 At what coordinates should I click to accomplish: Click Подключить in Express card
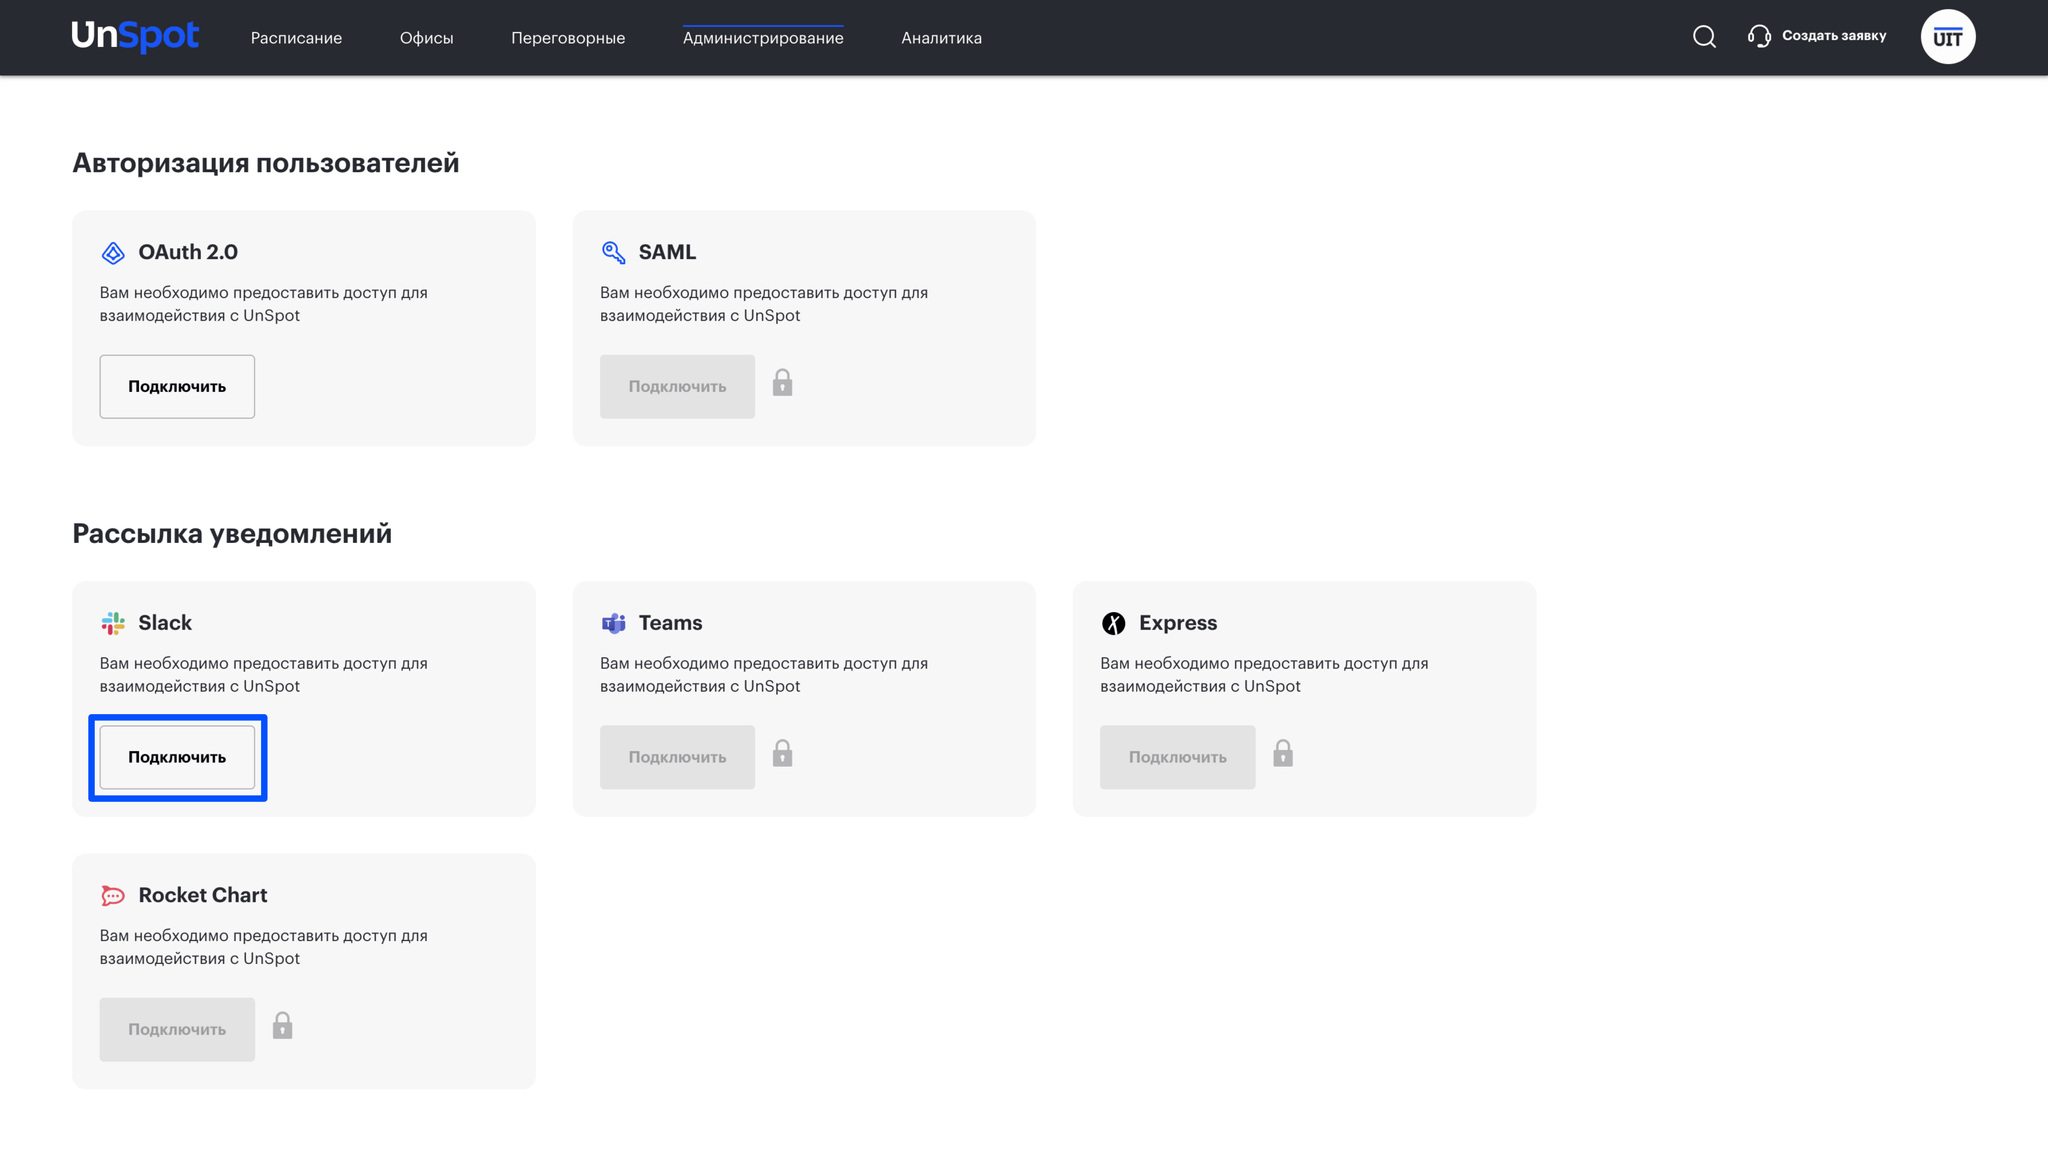click(1177, 757)
